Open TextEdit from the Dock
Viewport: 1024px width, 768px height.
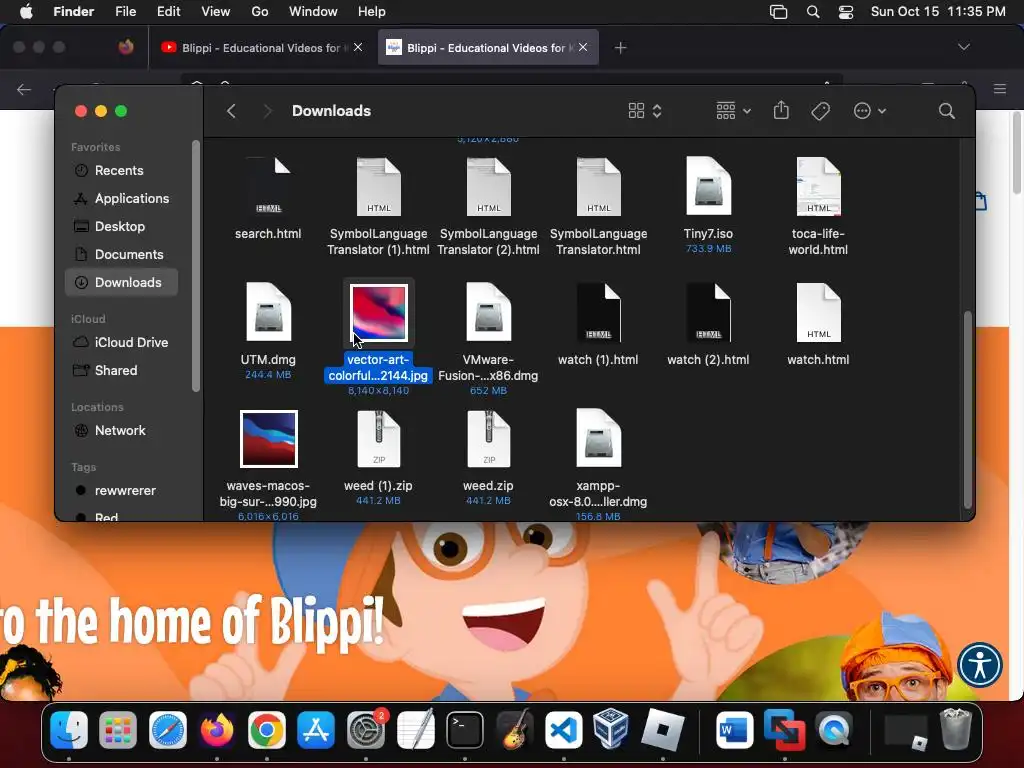click(415, 729)
